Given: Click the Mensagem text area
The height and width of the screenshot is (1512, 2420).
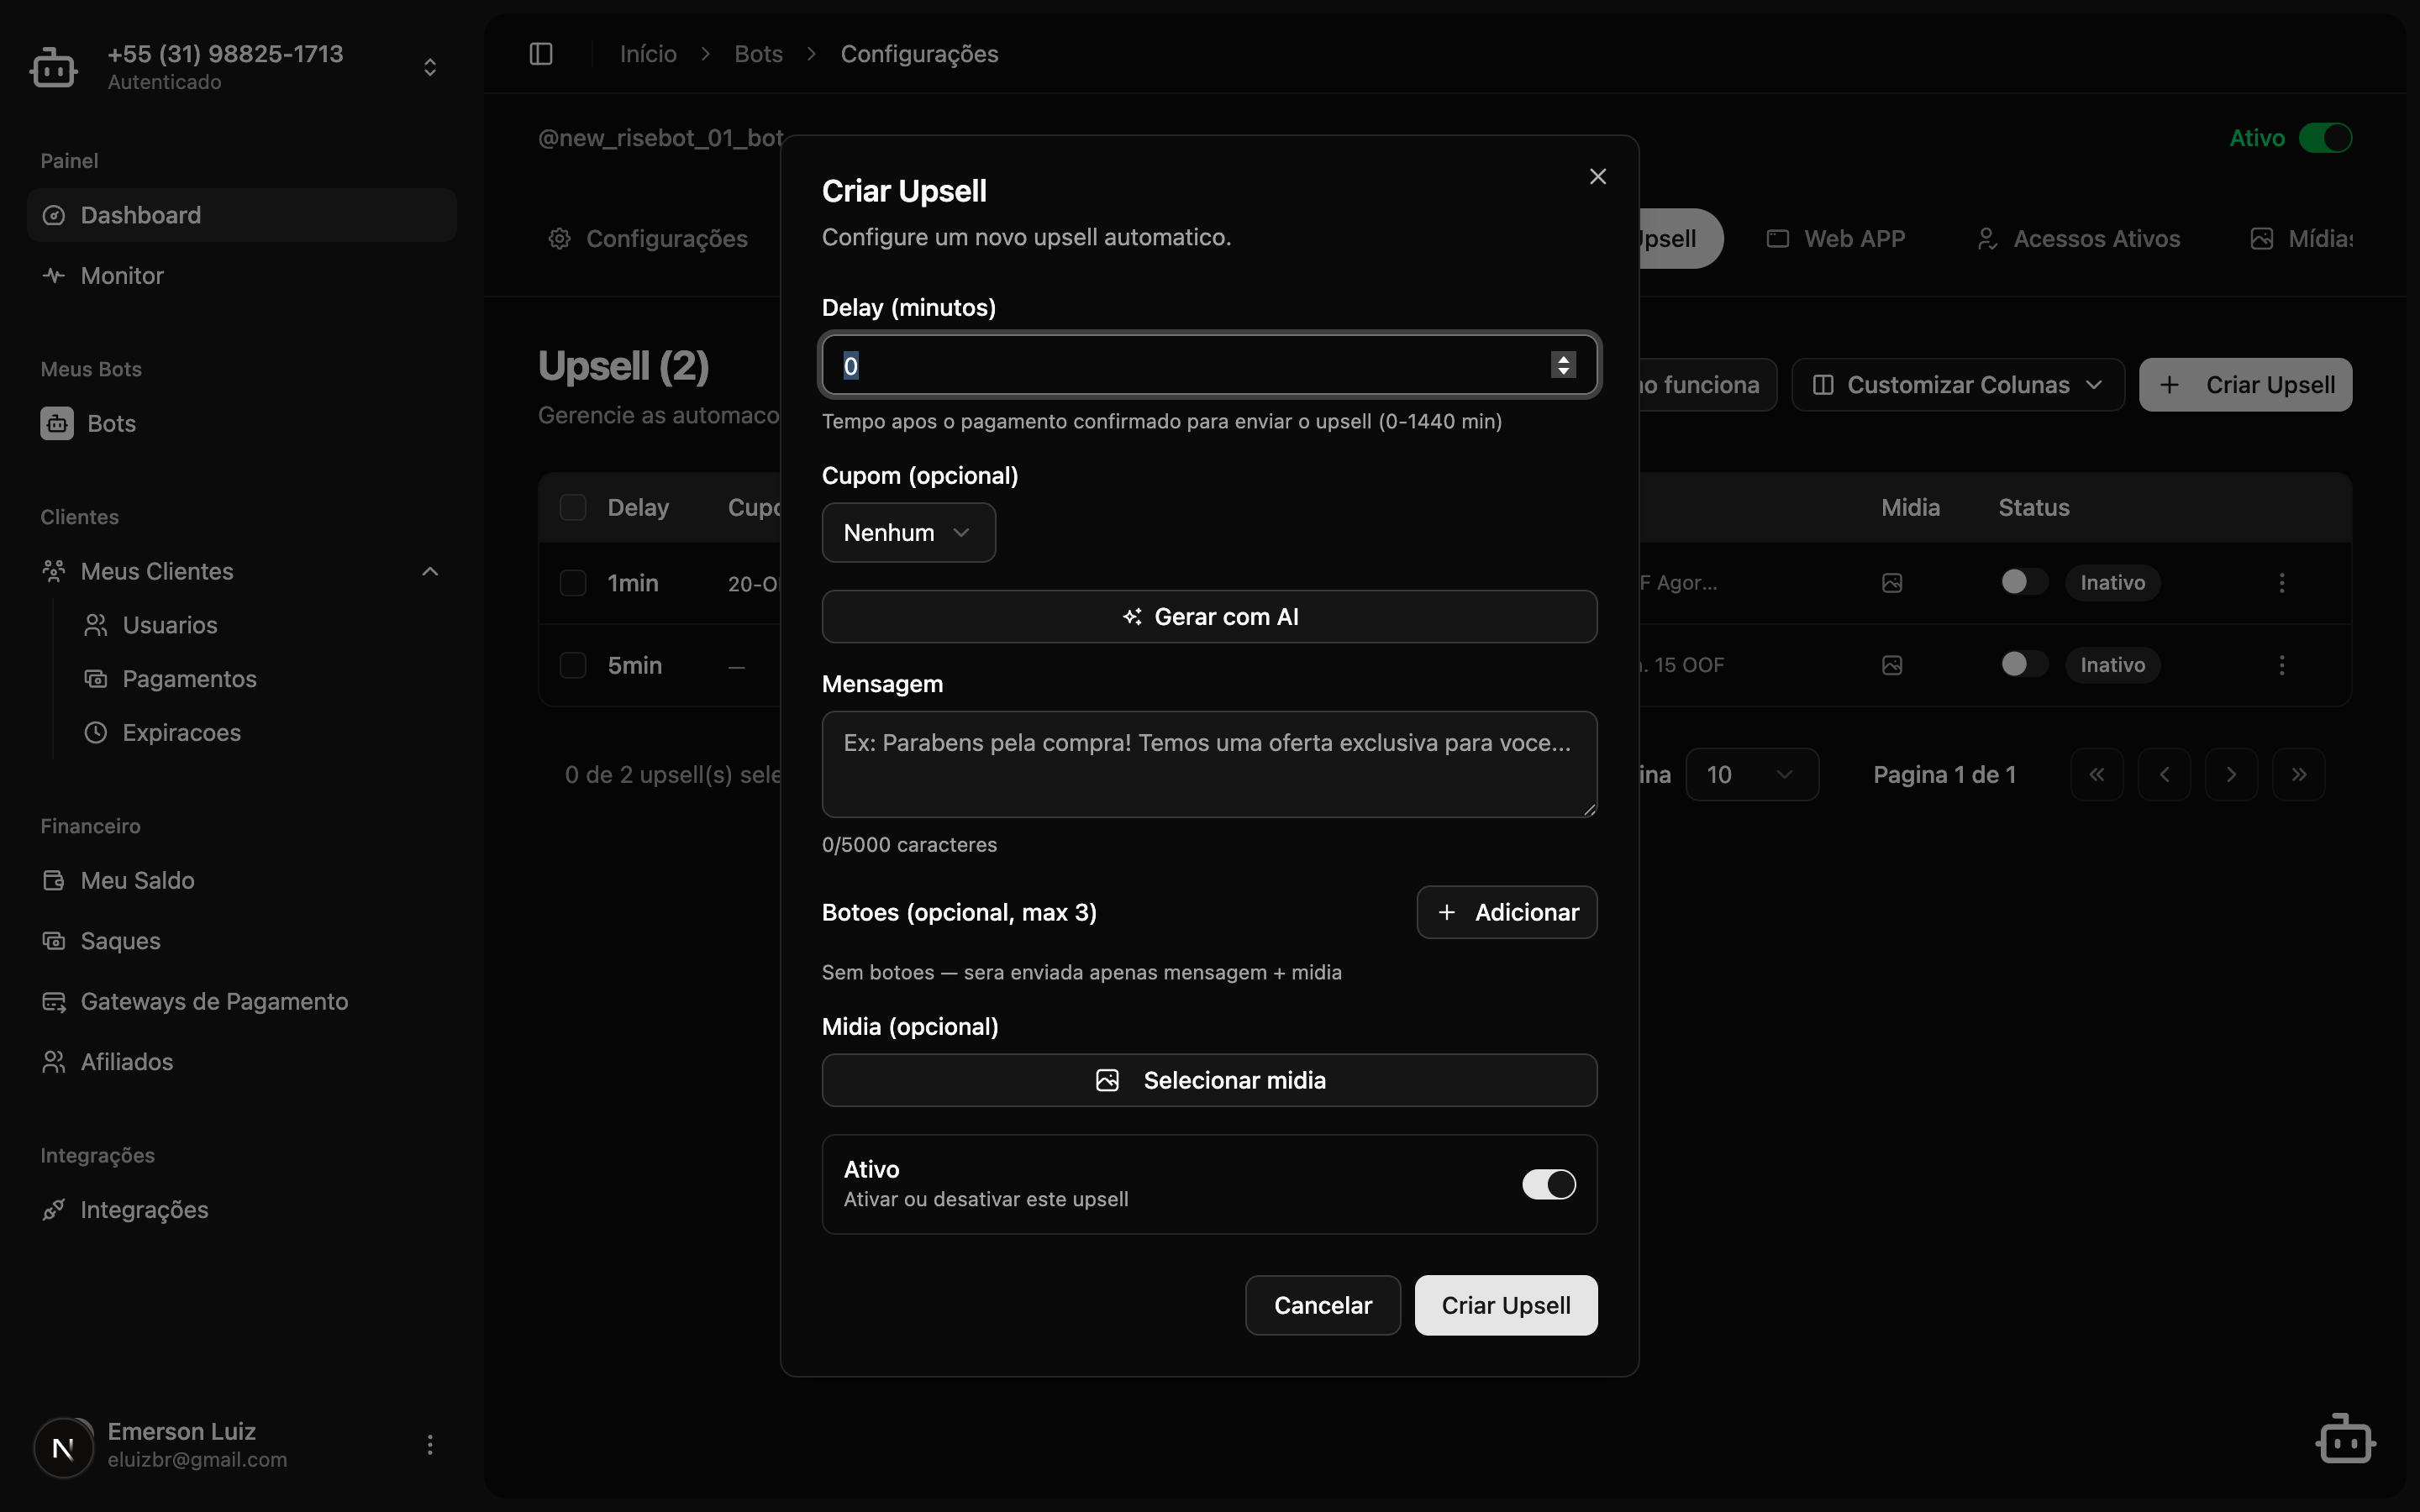Looking at the screenshot, I should [1209, 764].
